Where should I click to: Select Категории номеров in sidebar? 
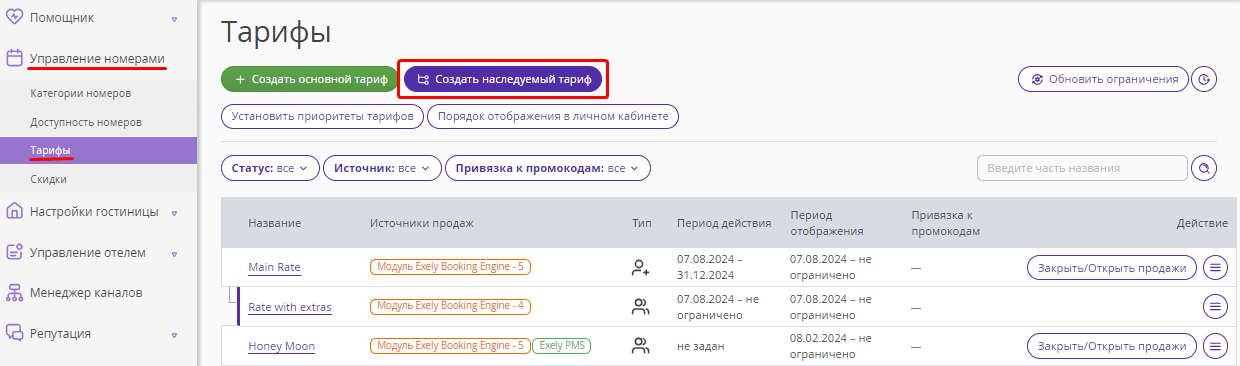point(81,93)
